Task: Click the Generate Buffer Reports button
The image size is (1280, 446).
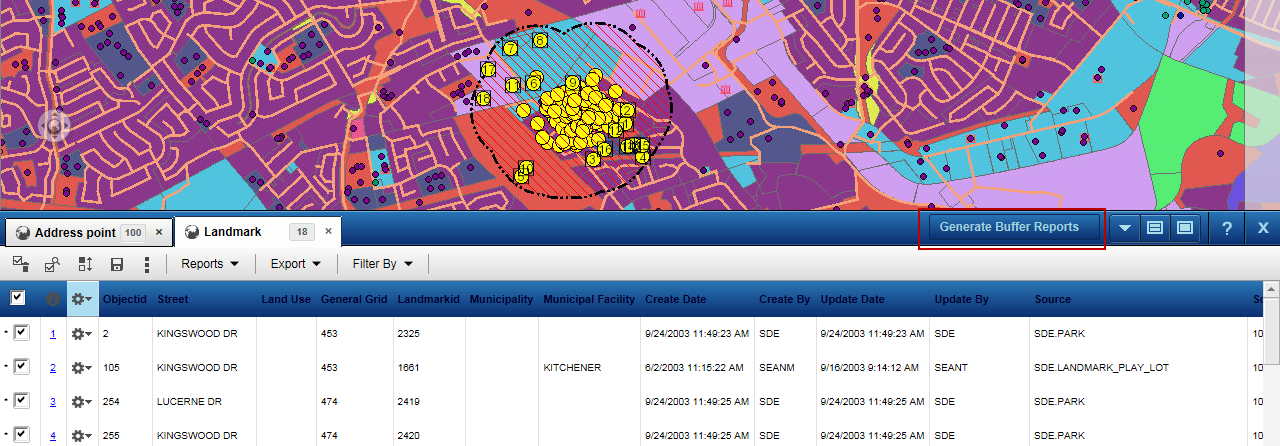Action: [x=1009, y=227]
